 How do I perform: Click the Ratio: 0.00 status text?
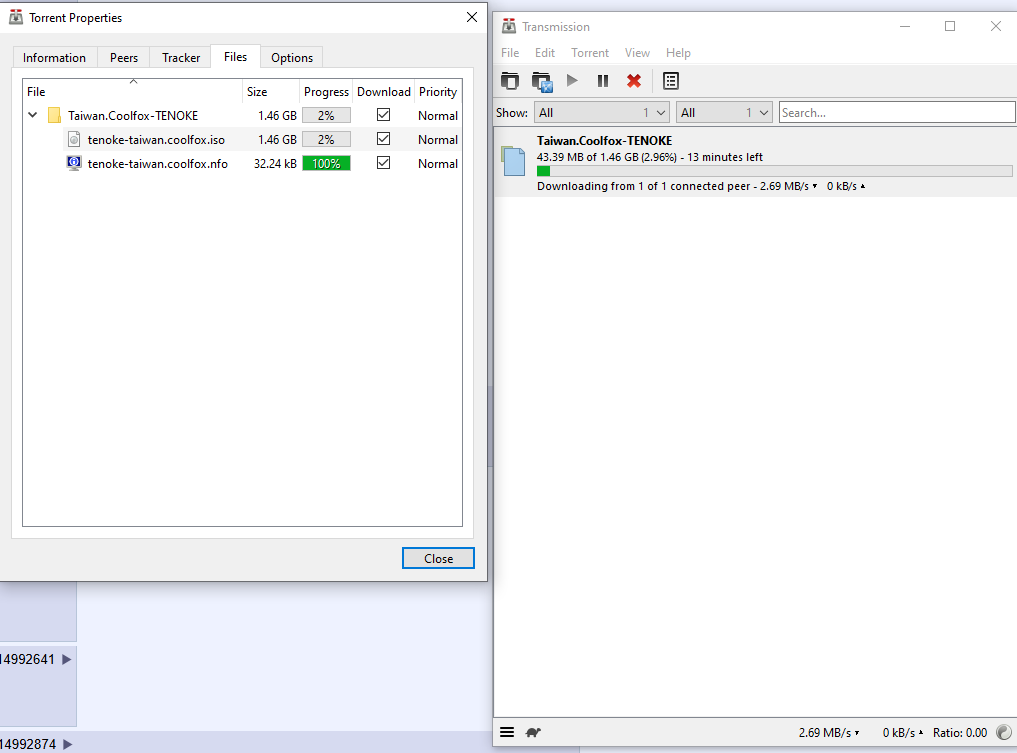(960, 732)
